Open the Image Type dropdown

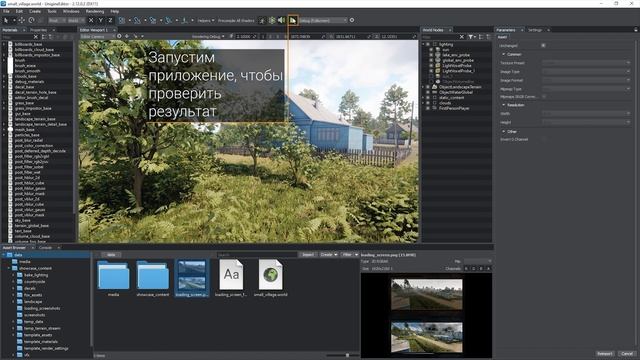tap(586, 71)
